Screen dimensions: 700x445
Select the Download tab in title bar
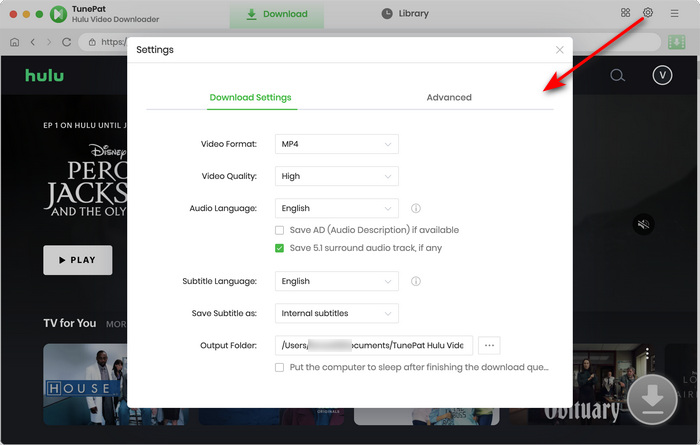pos(277,14)
